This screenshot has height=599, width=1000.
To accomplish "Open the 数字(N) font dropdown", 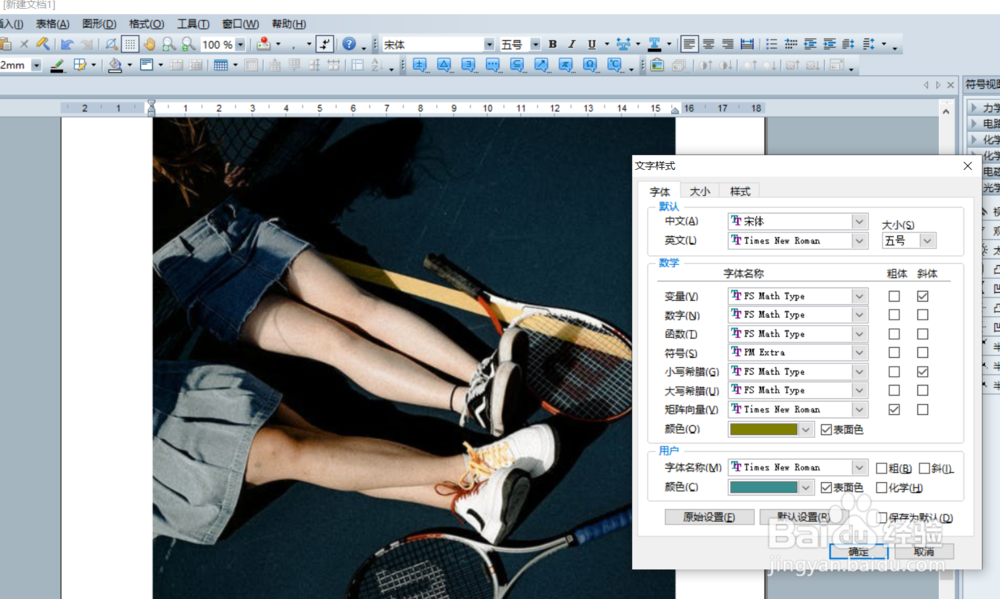I will coord(859,314).
